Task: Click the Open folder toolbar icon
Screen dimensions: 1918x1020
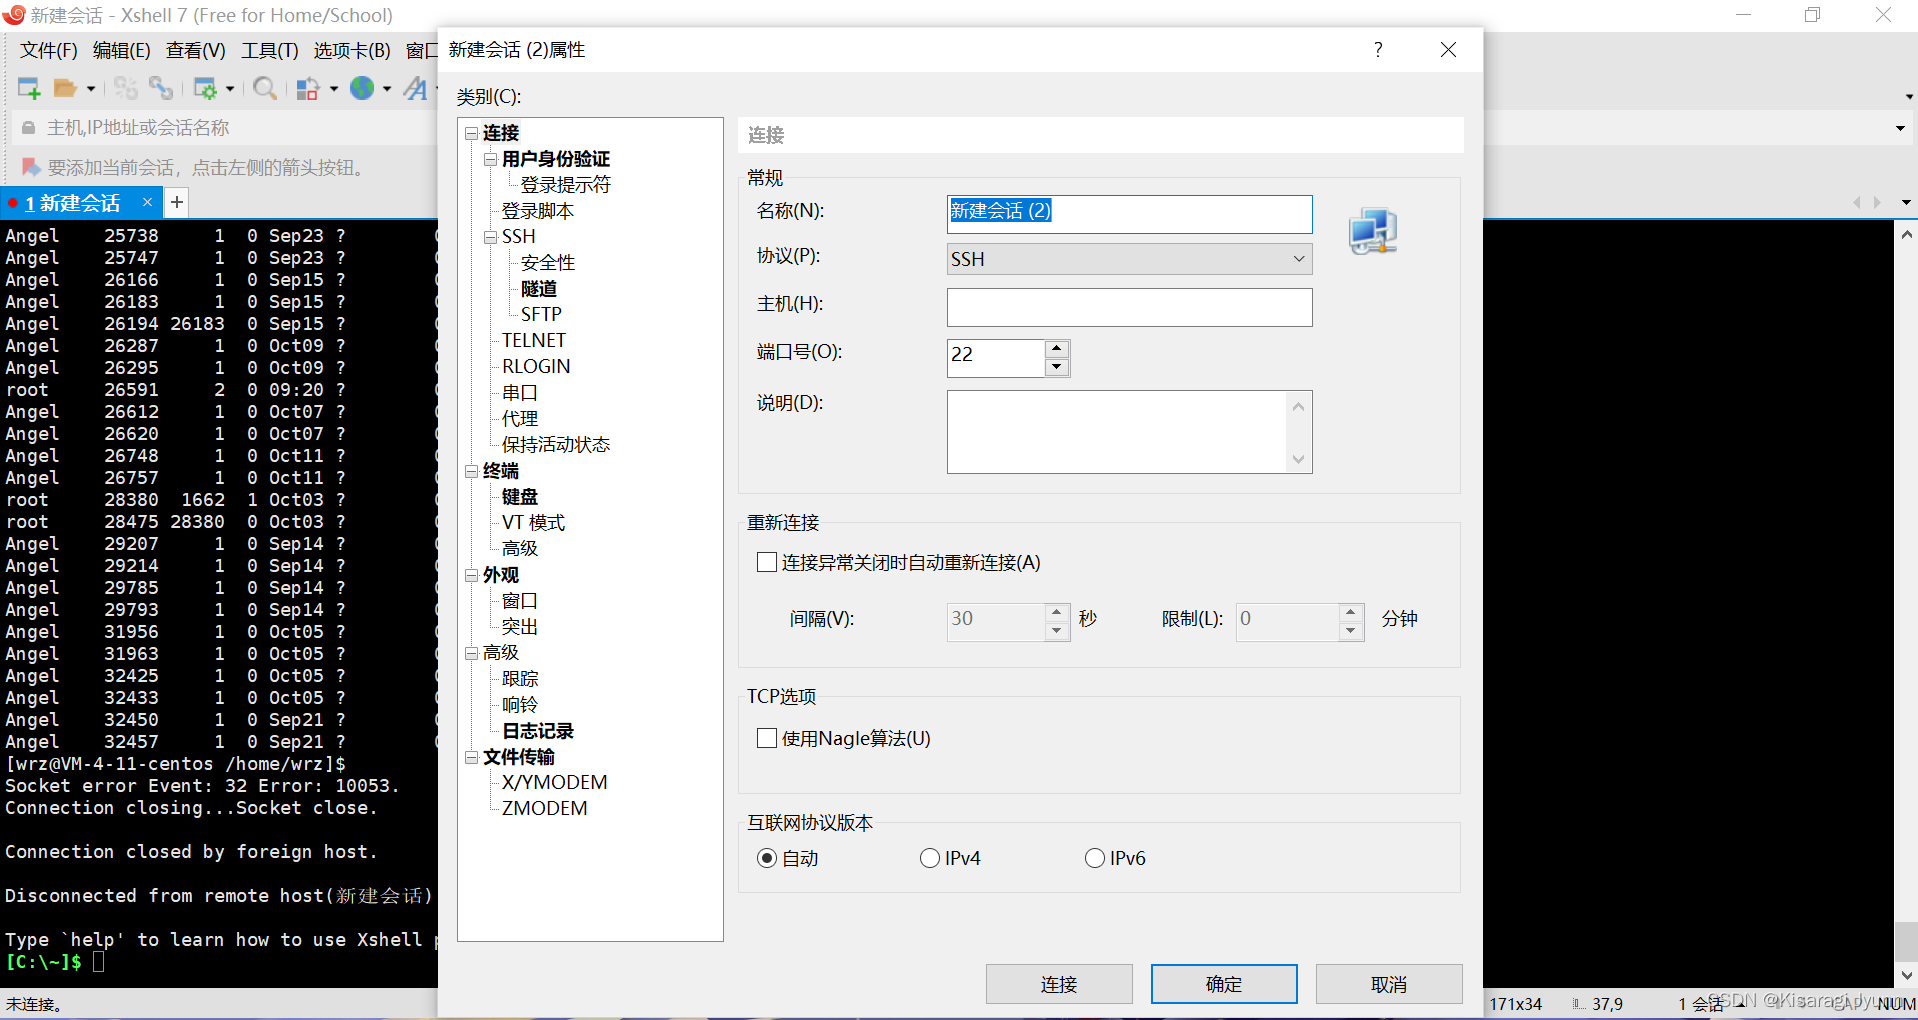Action: 65,88
